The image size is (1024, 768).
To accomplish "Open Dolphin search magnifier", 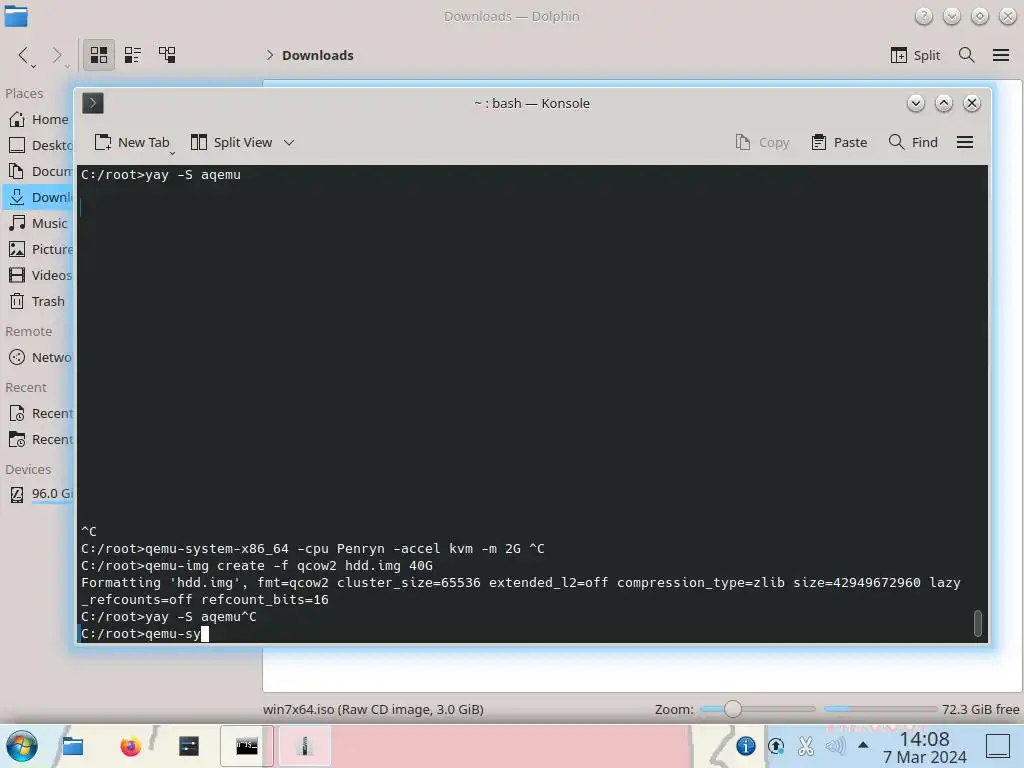I will coord(967,55).
